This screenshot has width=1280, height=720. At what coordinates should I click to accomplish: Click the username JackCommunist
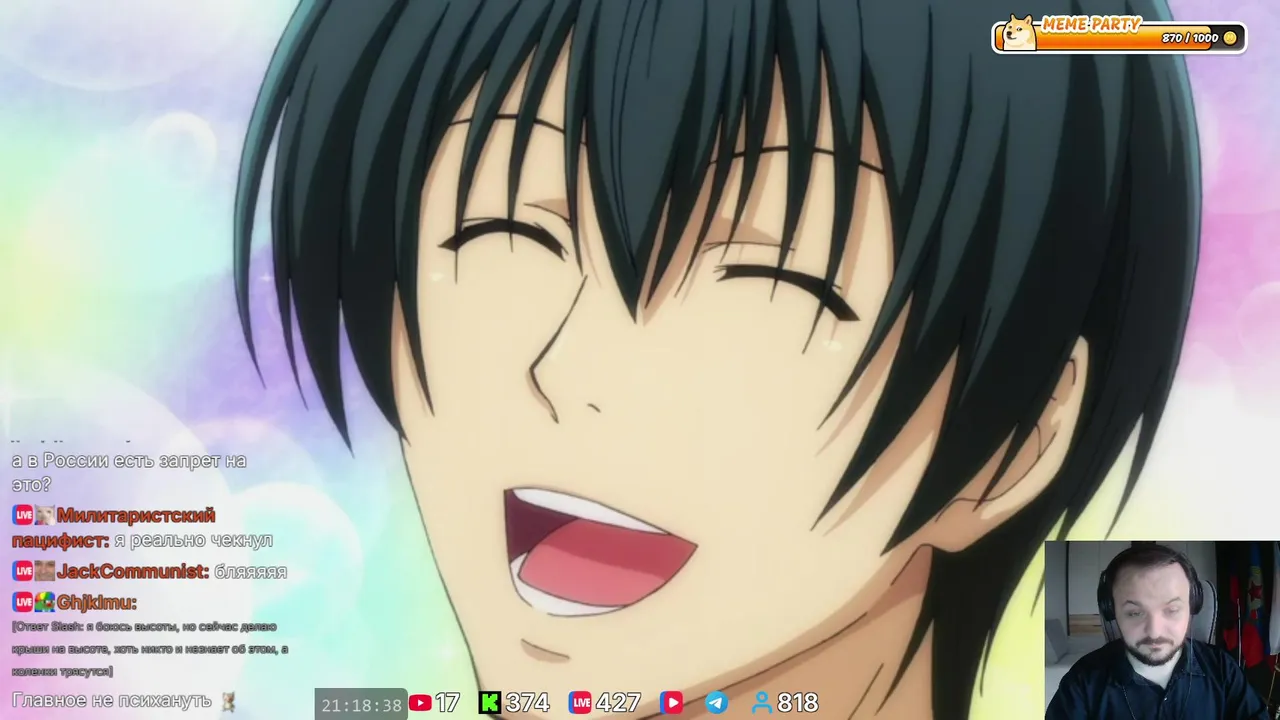(x=133, y=571)
